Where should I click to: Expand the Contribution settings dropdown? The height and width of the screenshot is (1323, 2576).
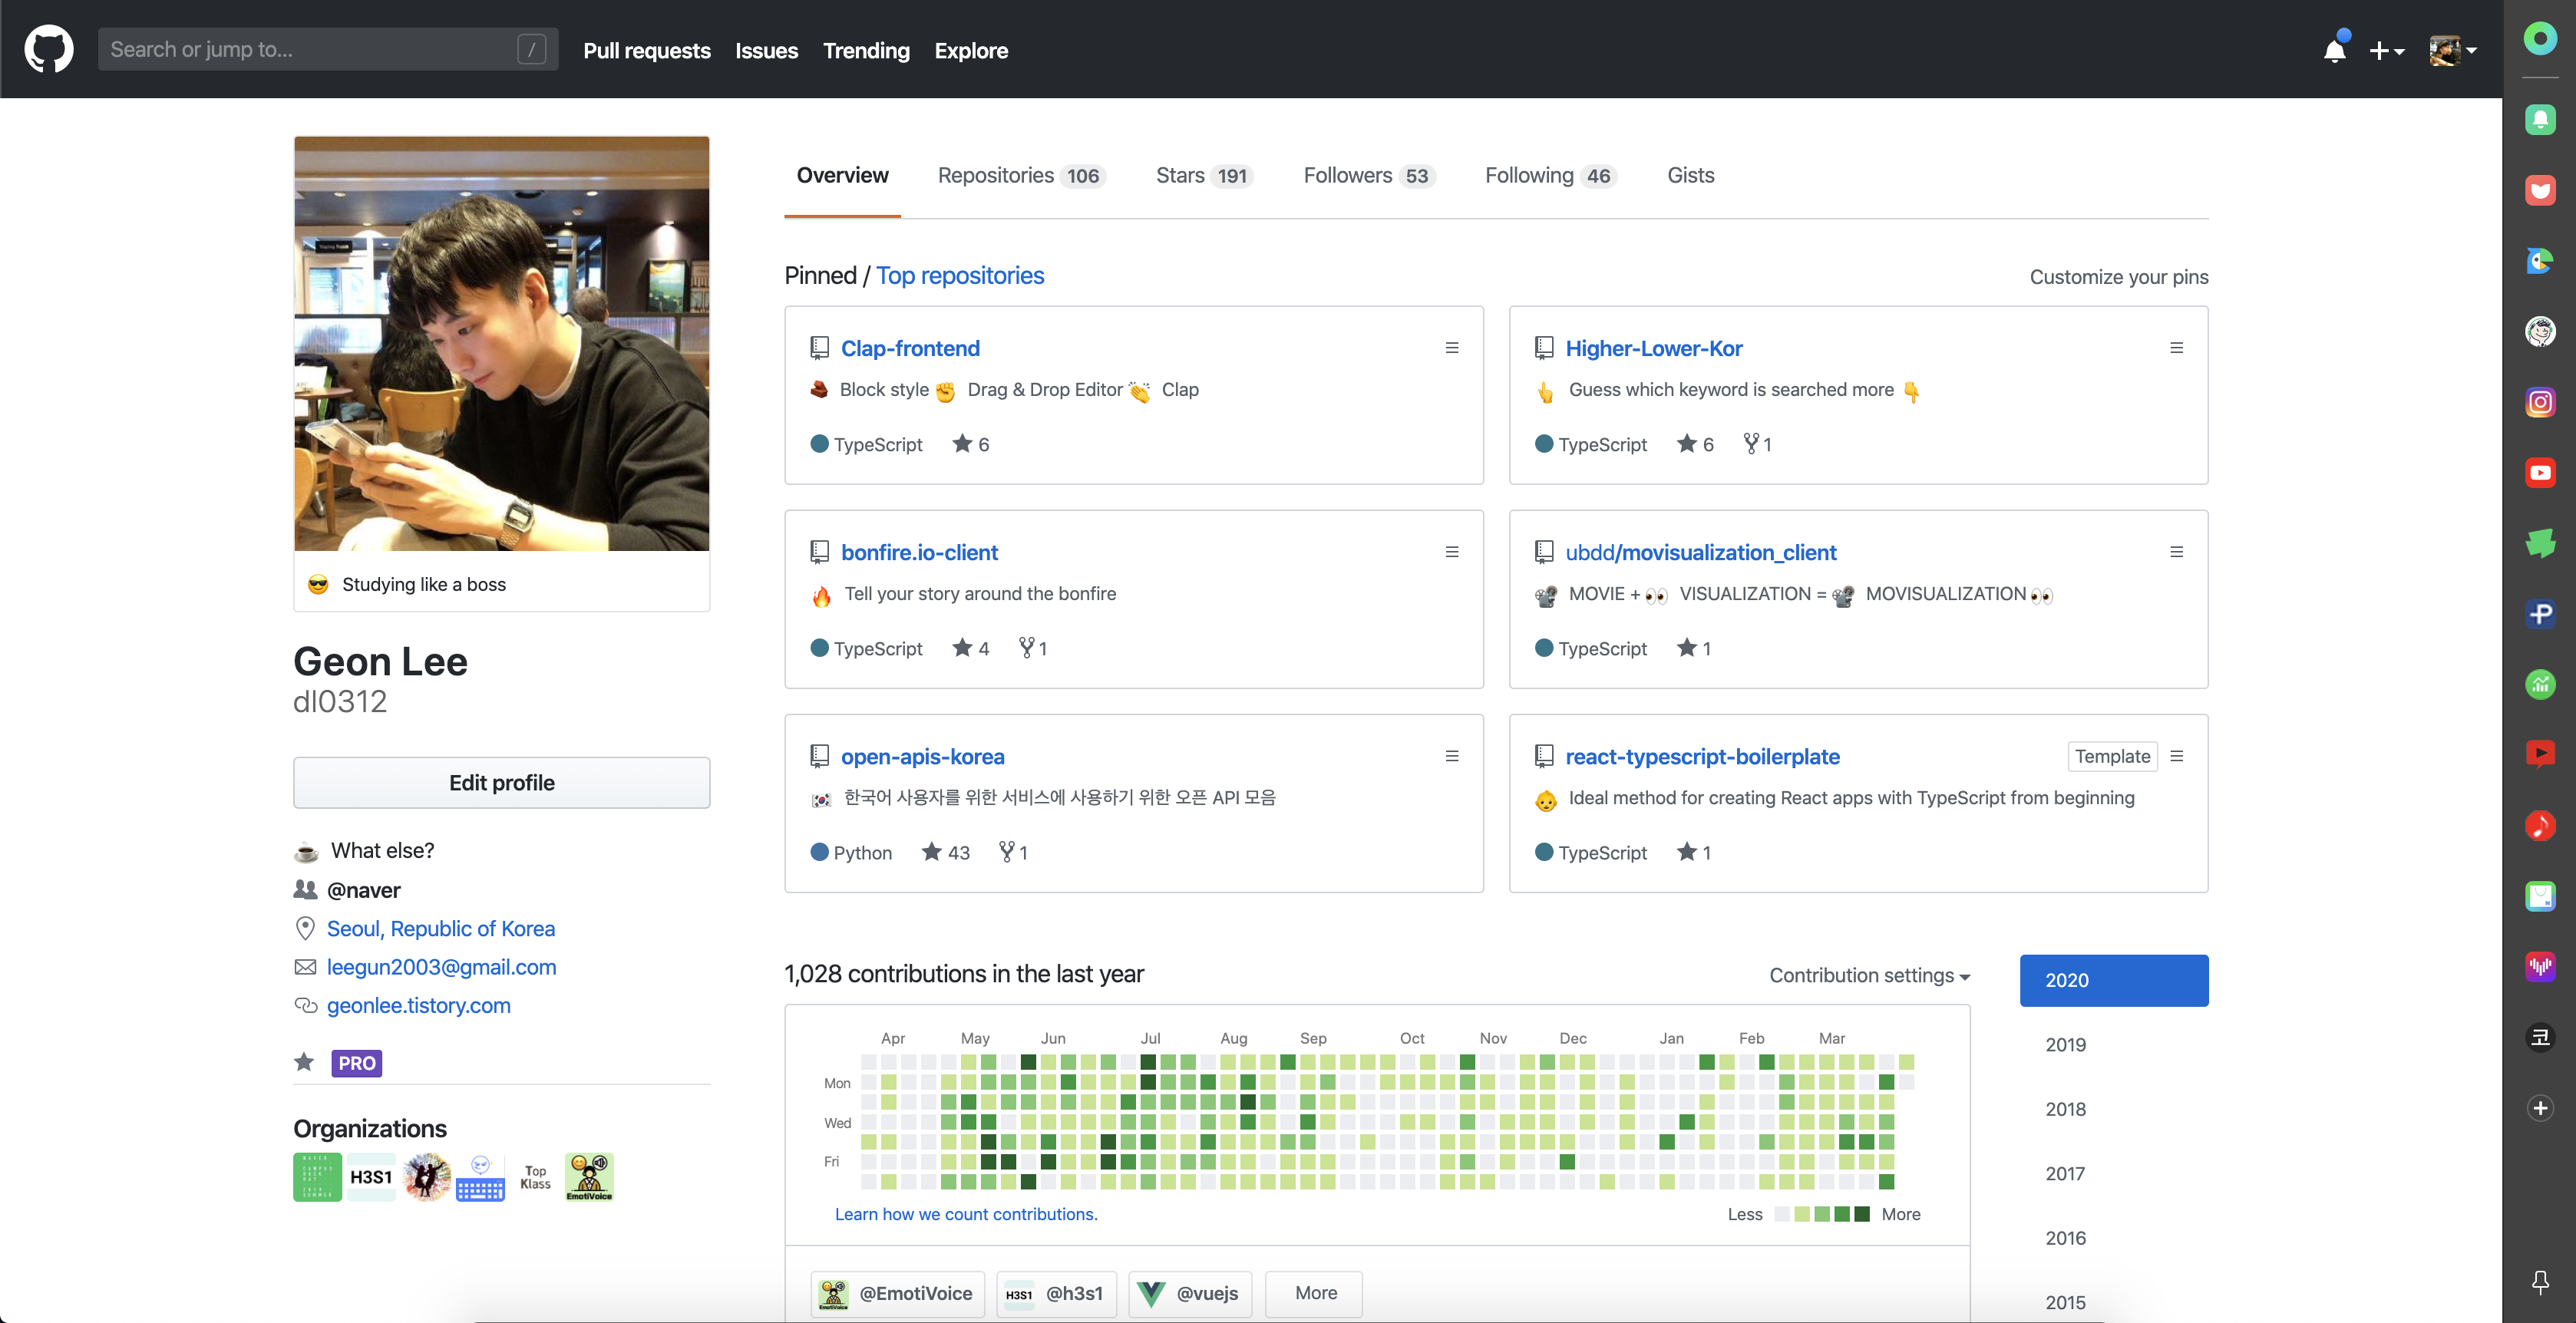(x=1868, y=975)
